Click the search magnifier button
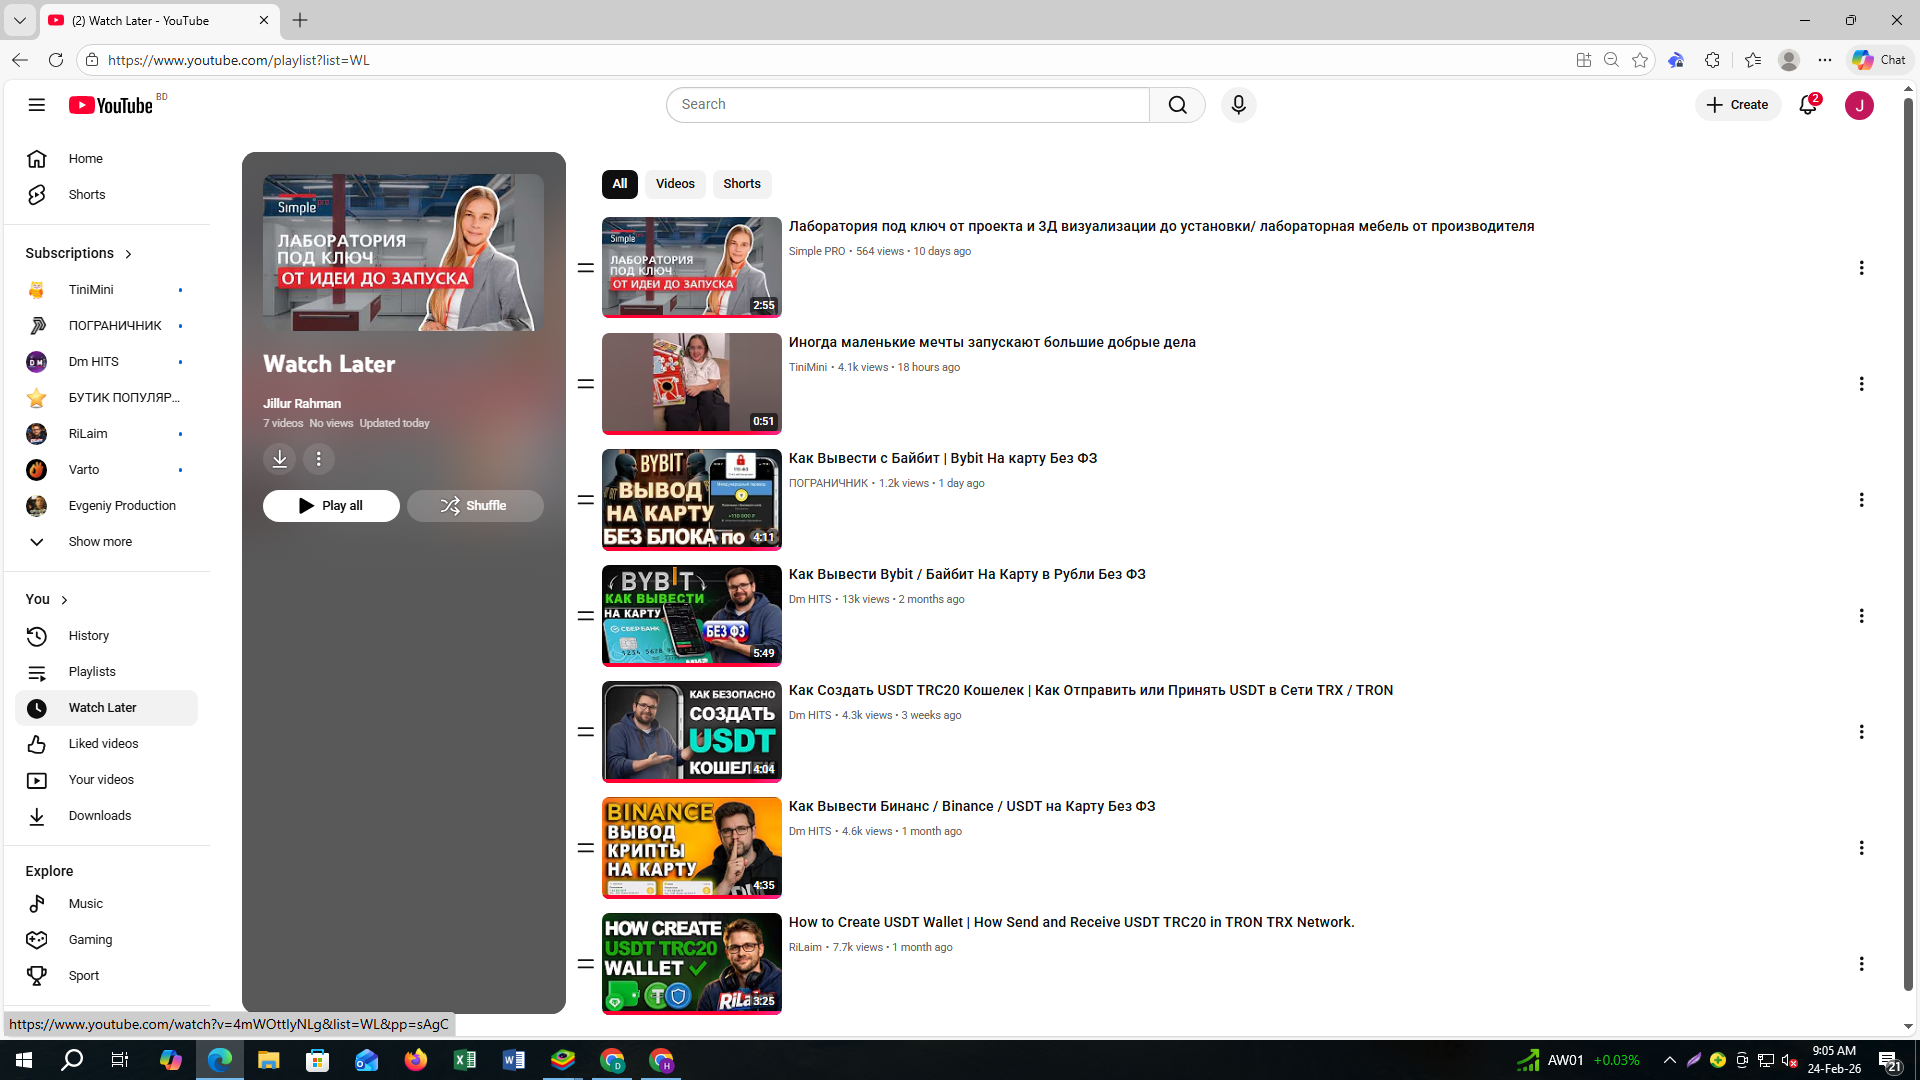Image resolution: width=1920 pixels, height=1080 pixels. click(1177, 105)
